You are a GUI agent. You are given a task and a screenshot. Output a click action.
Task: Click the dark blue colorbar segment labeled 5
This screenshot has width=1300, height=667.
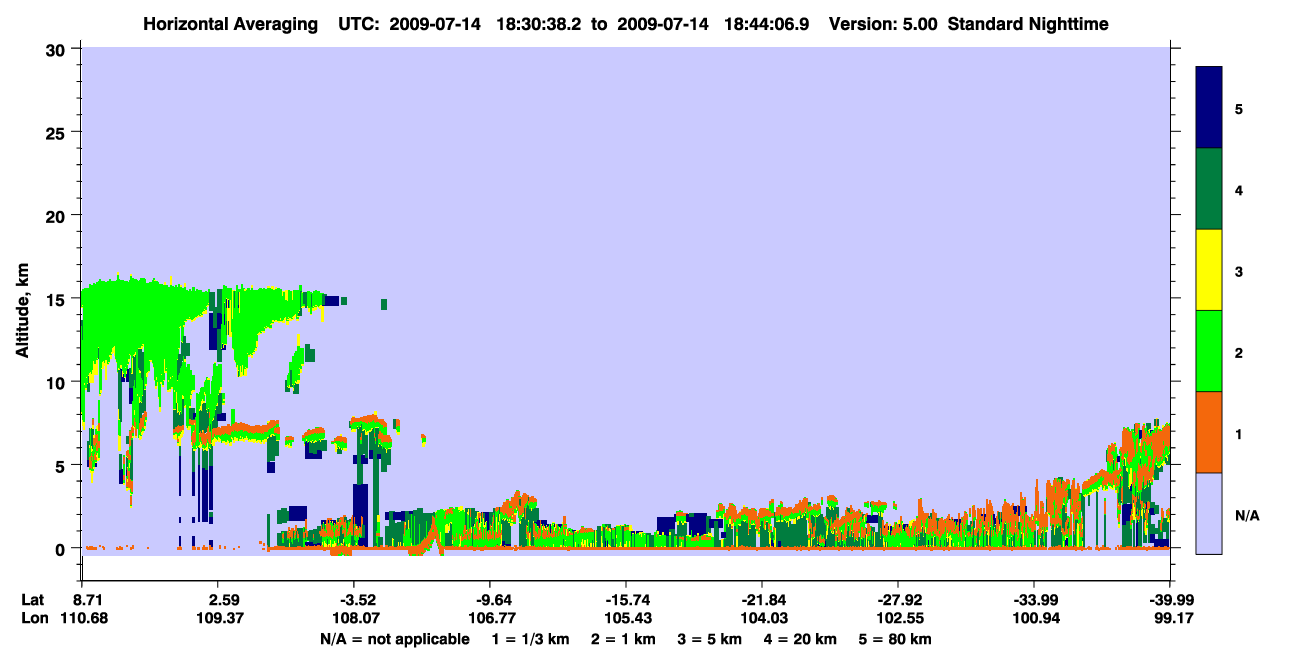pyautogui.click(x=1209, y=108)
